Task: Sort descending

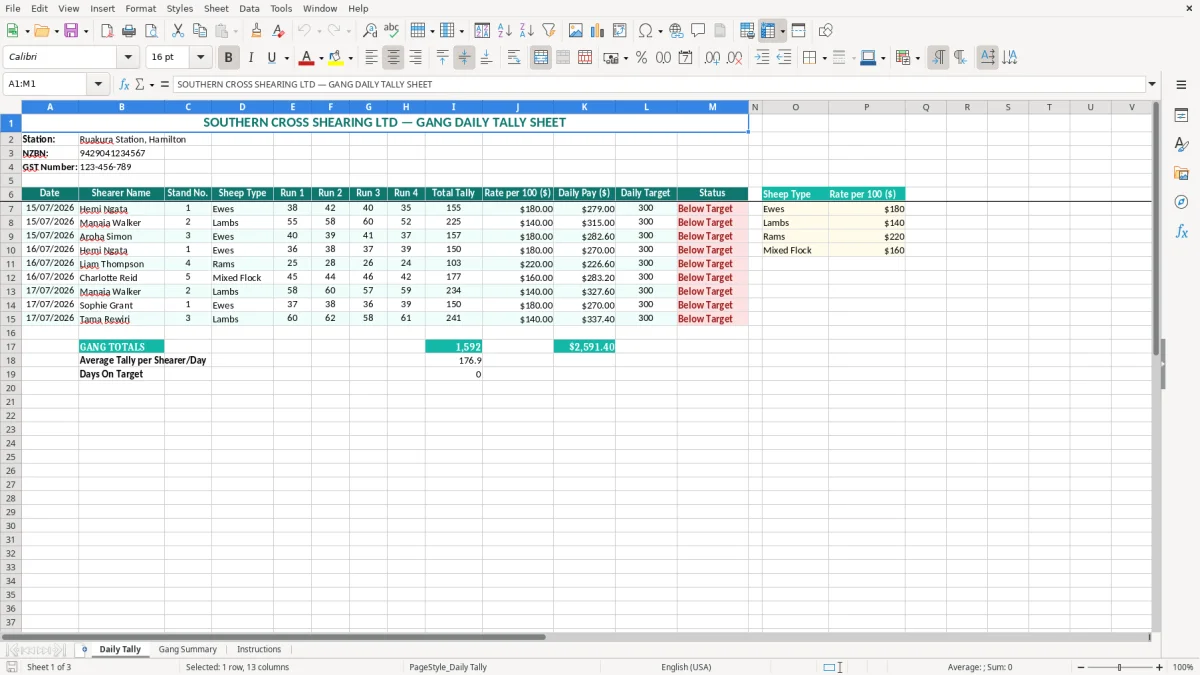Action: tap(527, 31)
